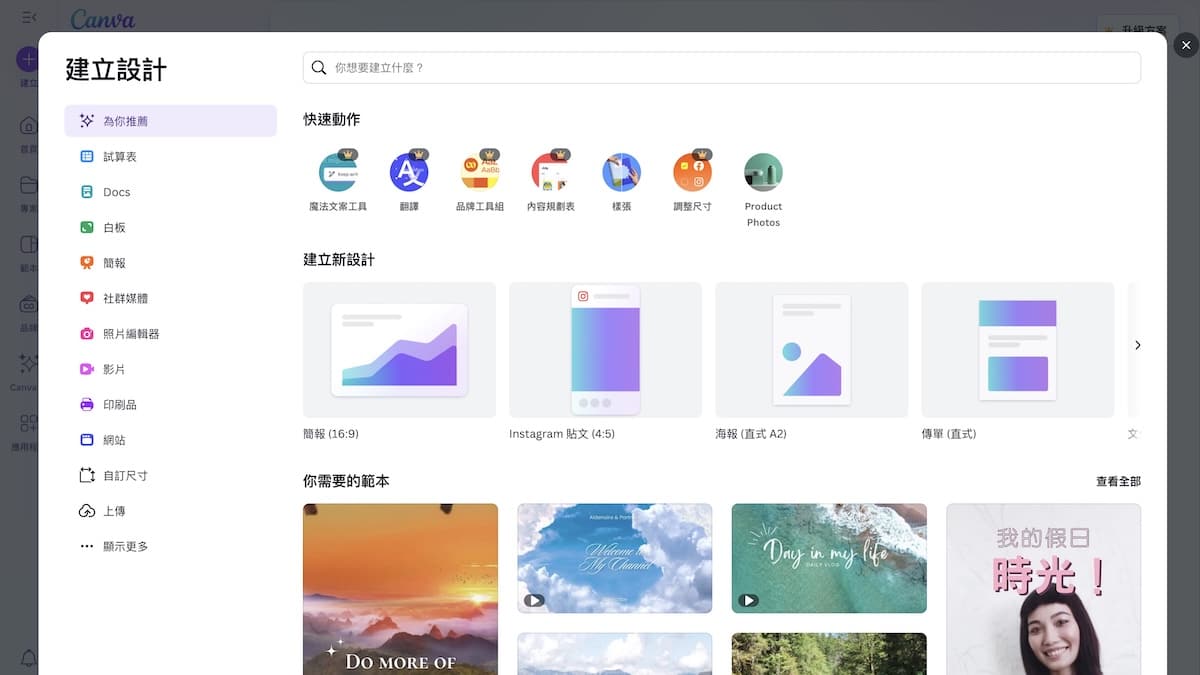Select 印刷品 category
The image size is (1200, 675).
[171, 405]
